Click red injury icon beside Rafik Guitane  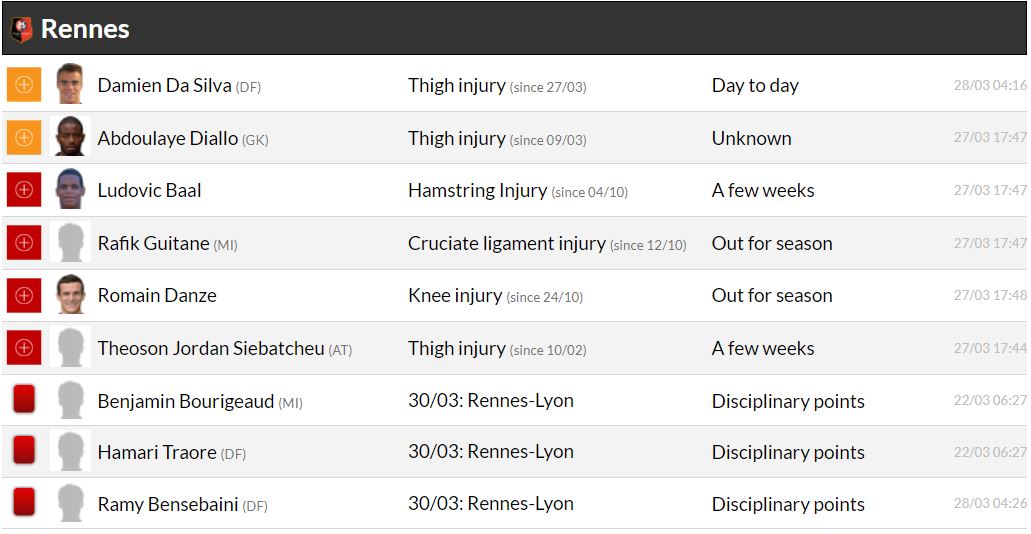24,243
